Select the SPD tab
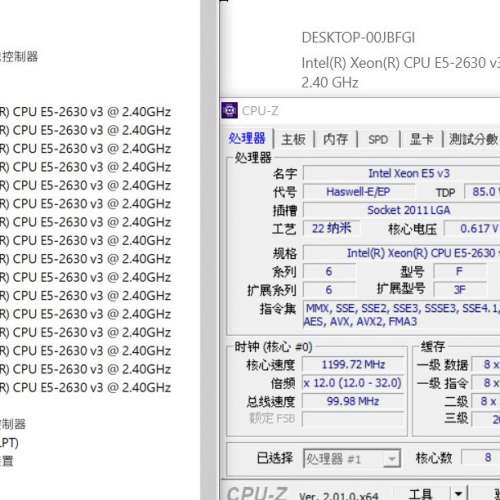This screenshot has width=500, height=500. pos(378,139)
